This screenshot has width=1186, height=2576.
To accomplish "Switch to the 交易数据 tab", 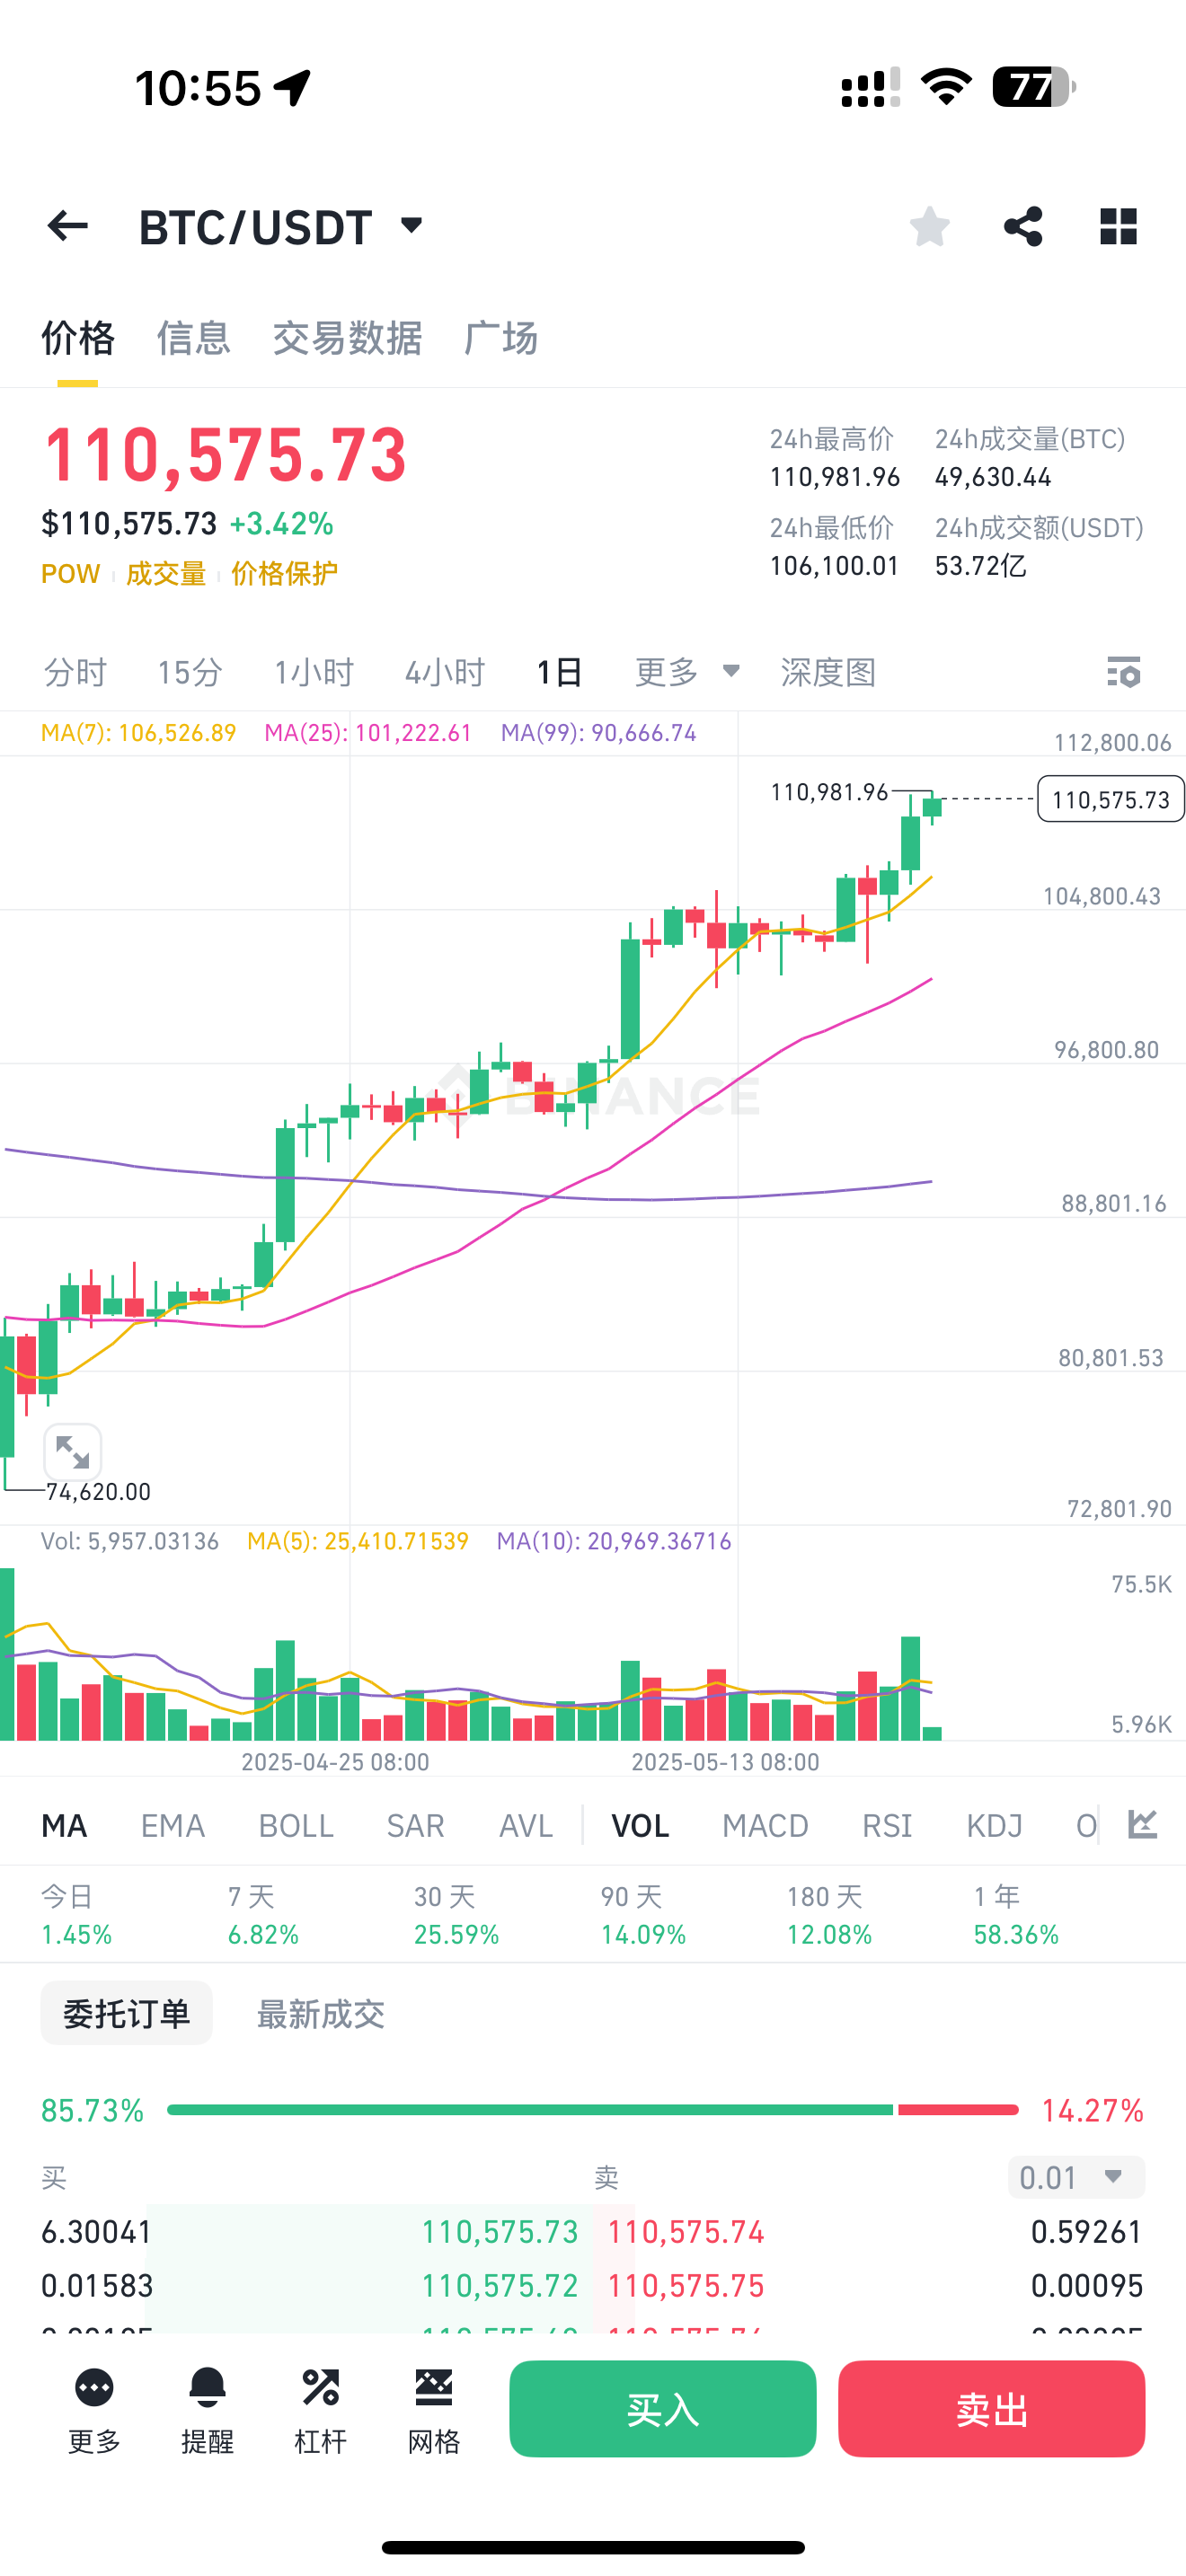I will 347,339.
